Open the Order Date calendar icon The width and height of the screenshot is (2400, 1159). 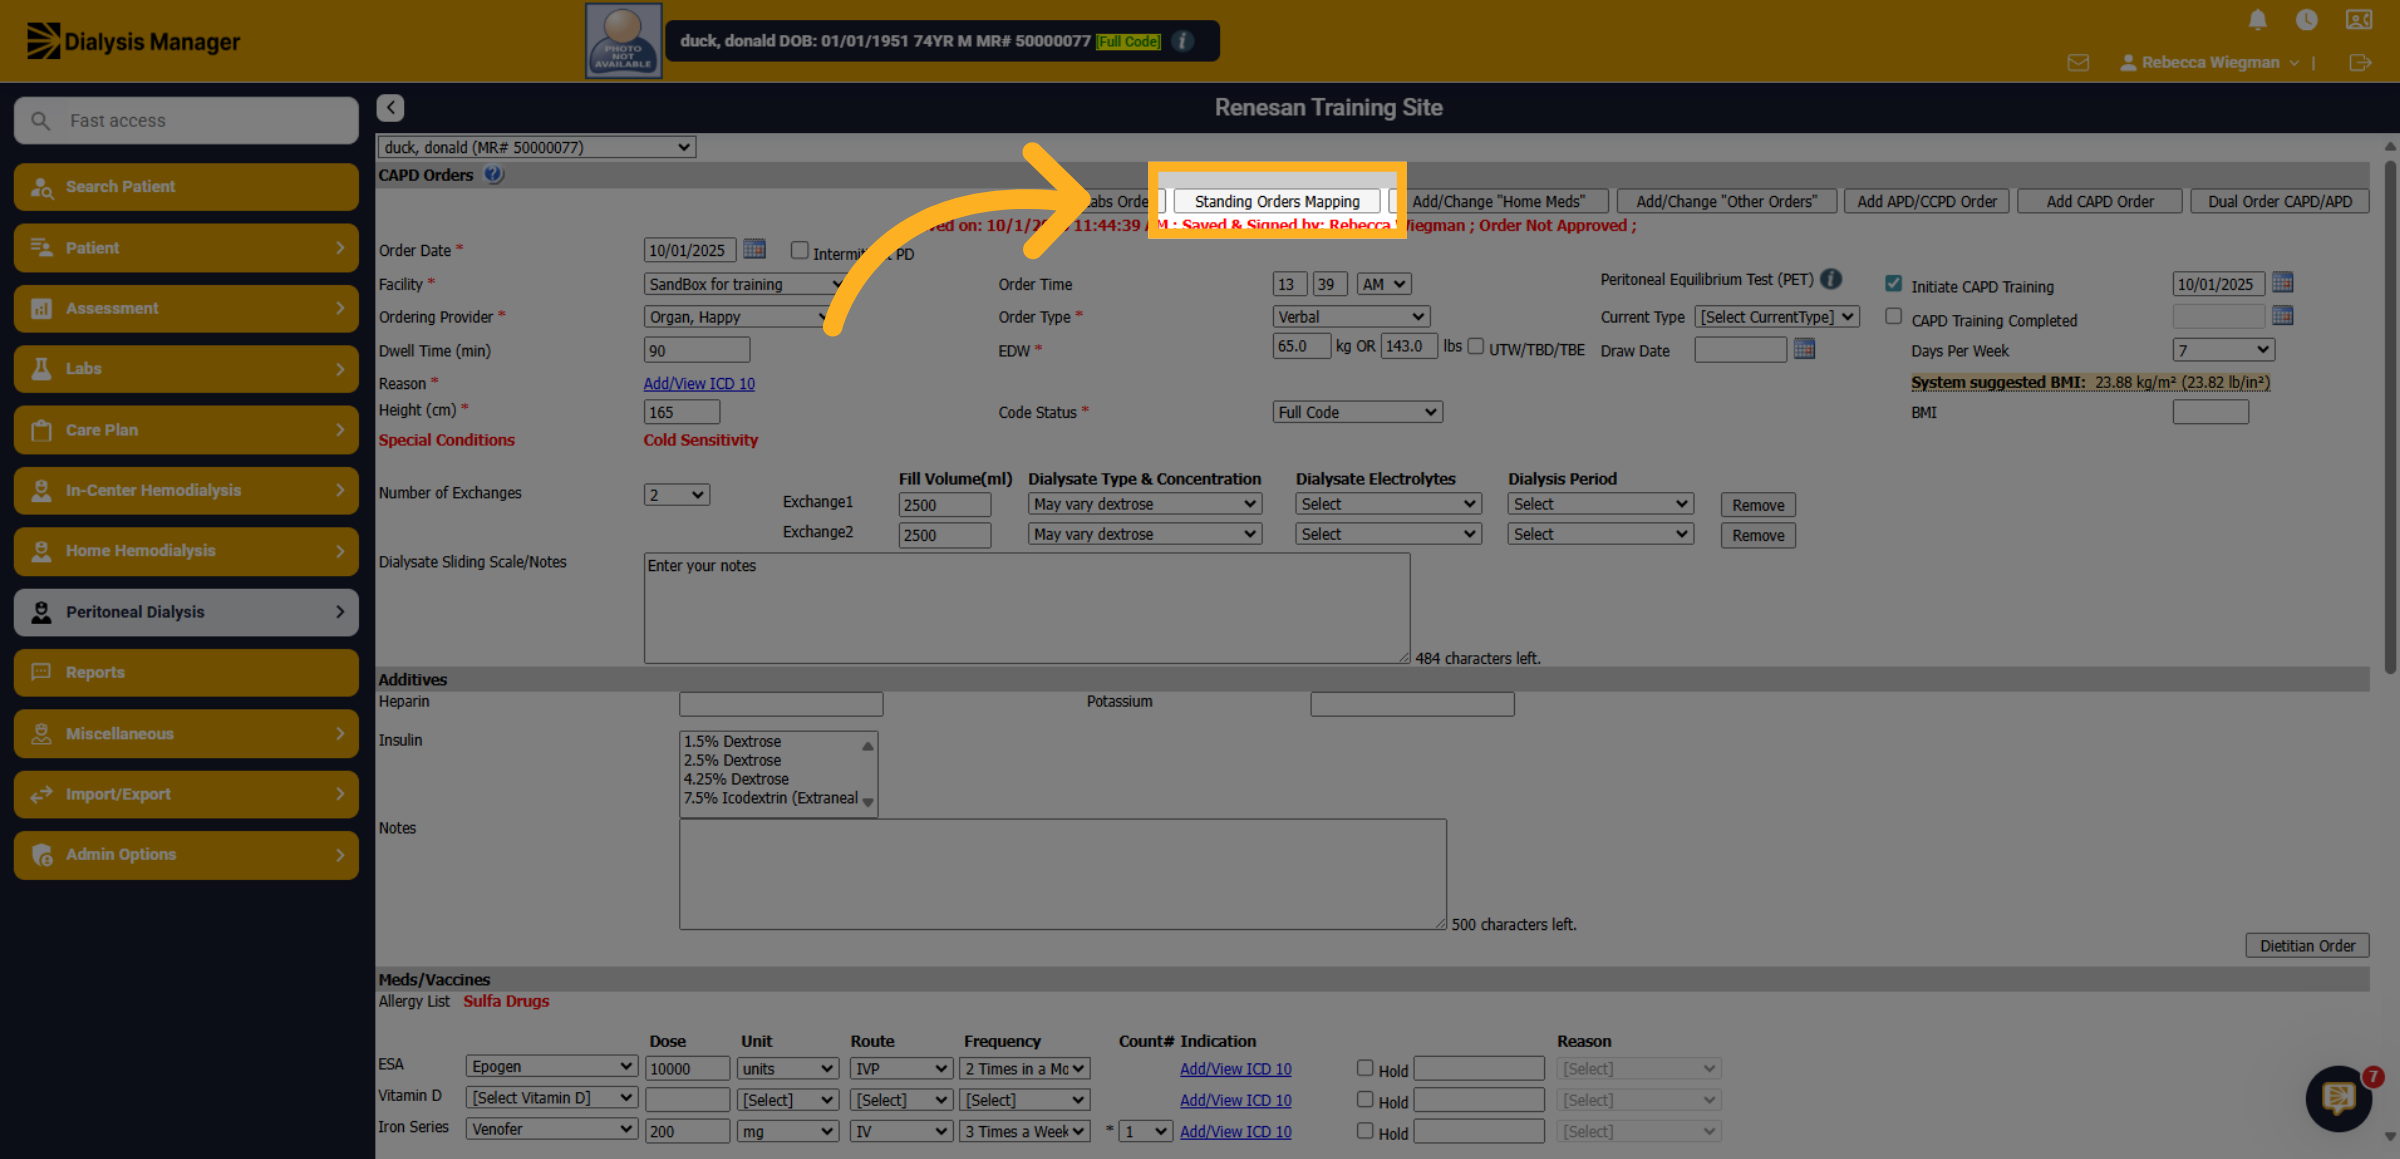pyautogui.click(x=754, y=248)
